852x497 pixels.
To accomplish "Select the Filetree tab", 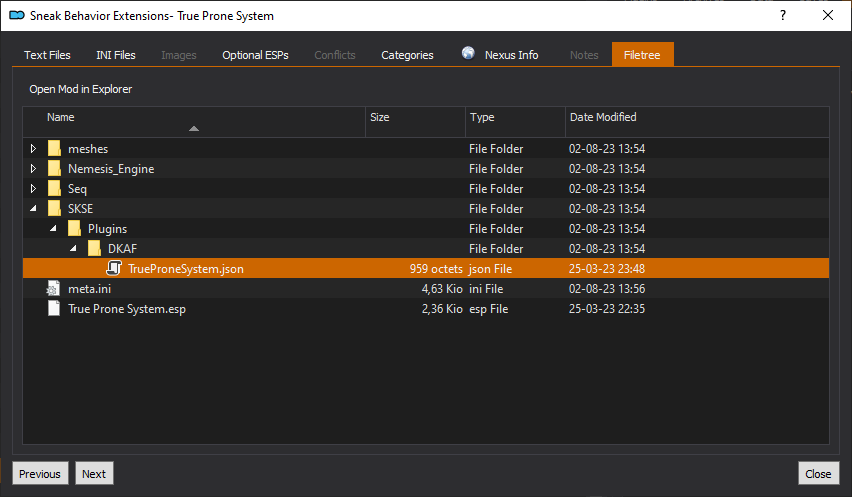I will click(642, 54).
